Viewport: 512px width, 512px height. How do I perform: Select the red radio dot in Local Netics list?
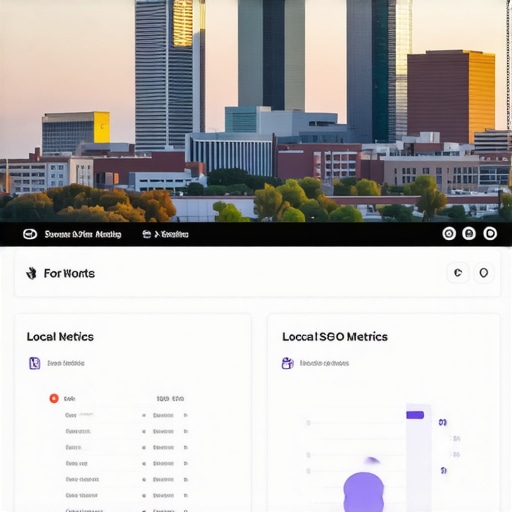click(x=54, y=398)
